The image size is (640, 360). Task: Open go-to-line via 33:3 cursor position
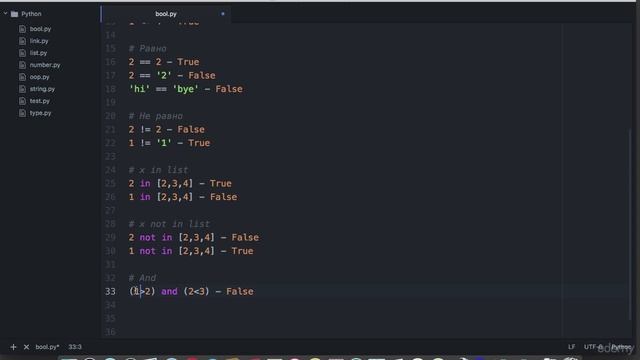(75, 347)
